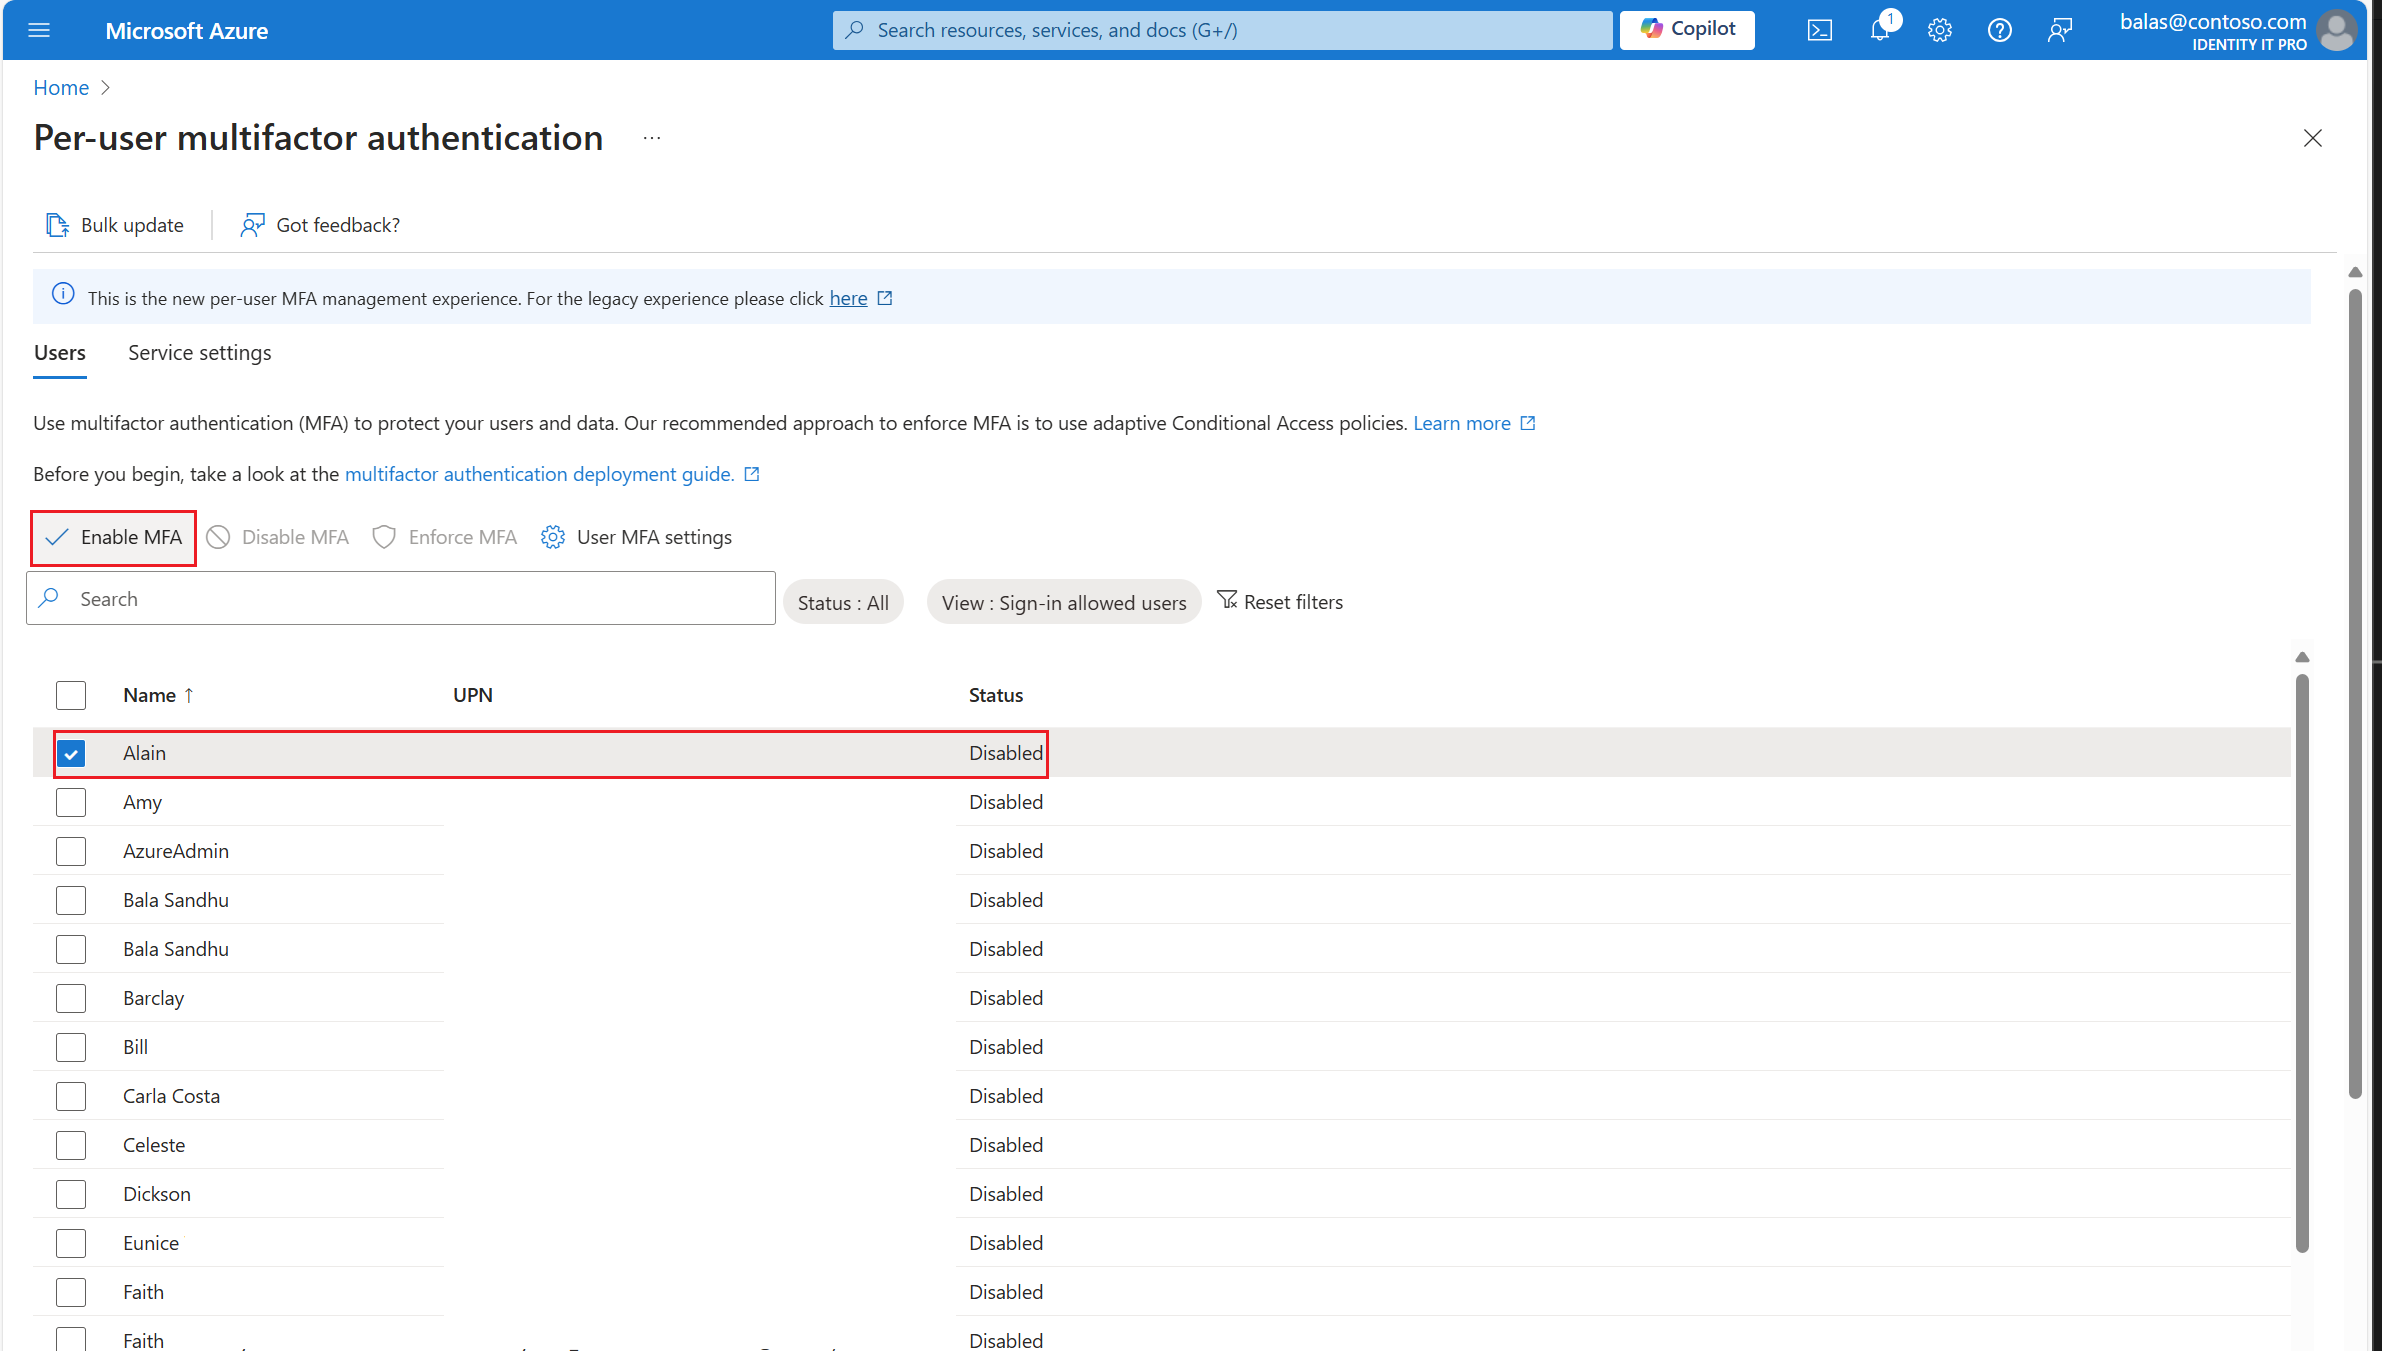Click the Reset filters icon

1227,600
